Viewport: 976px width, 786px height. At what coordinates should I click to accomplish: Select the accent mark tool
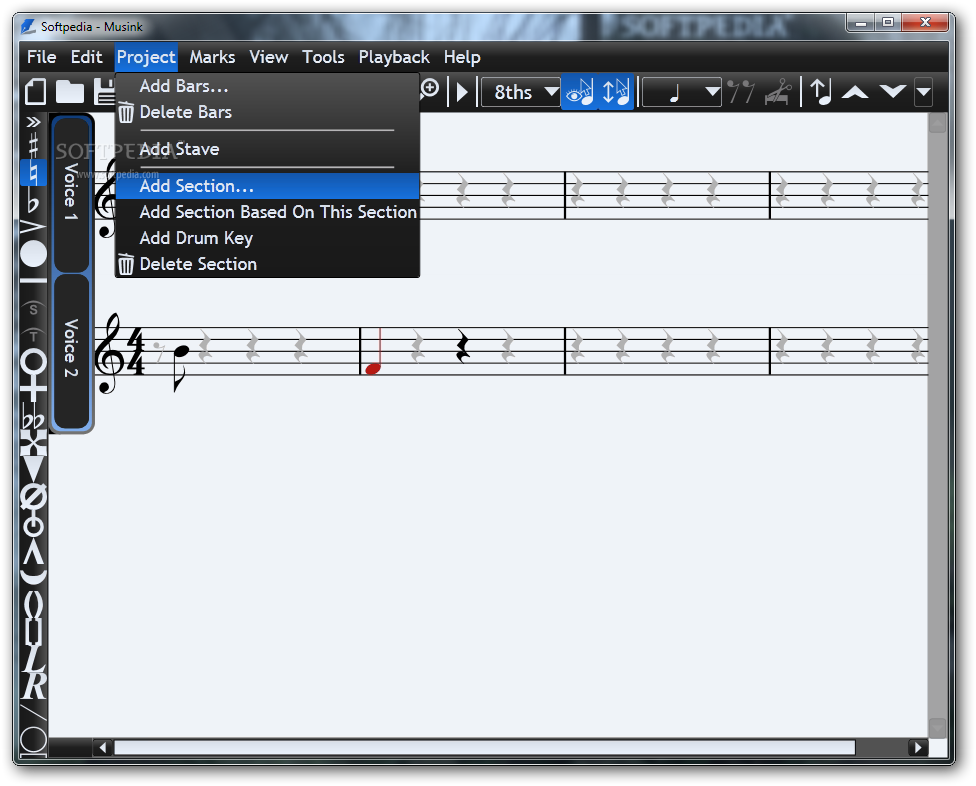[x=33, y=227]
